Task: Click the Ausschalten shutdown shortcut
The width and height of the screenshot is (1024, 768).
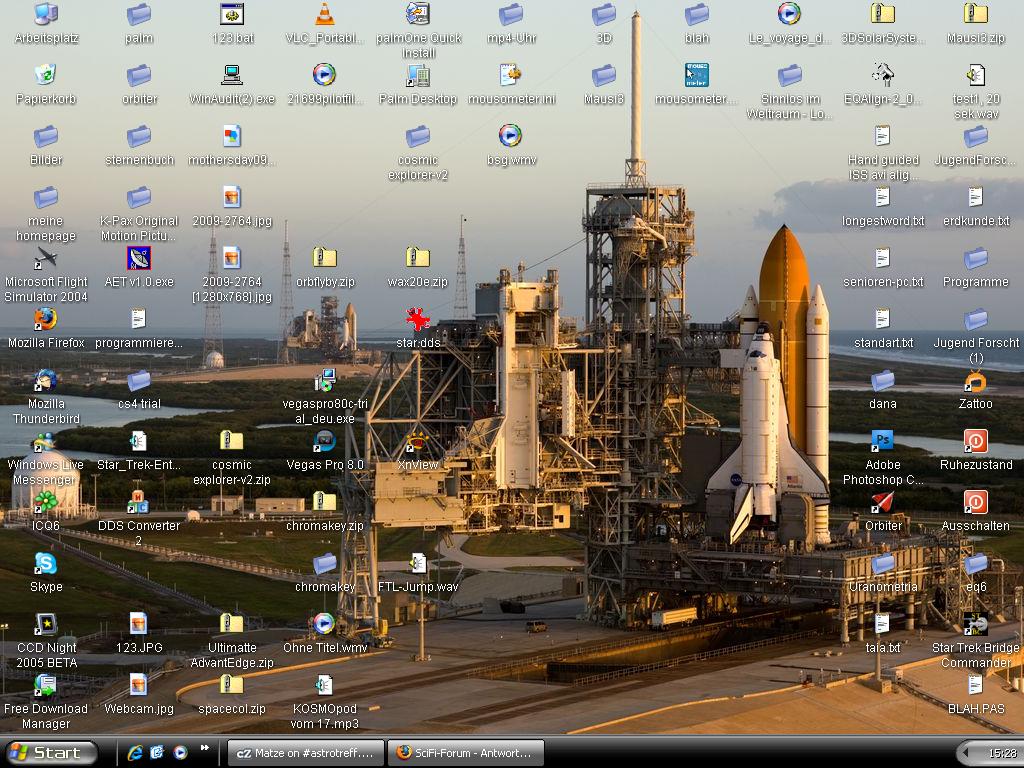Action: point(975,502)
